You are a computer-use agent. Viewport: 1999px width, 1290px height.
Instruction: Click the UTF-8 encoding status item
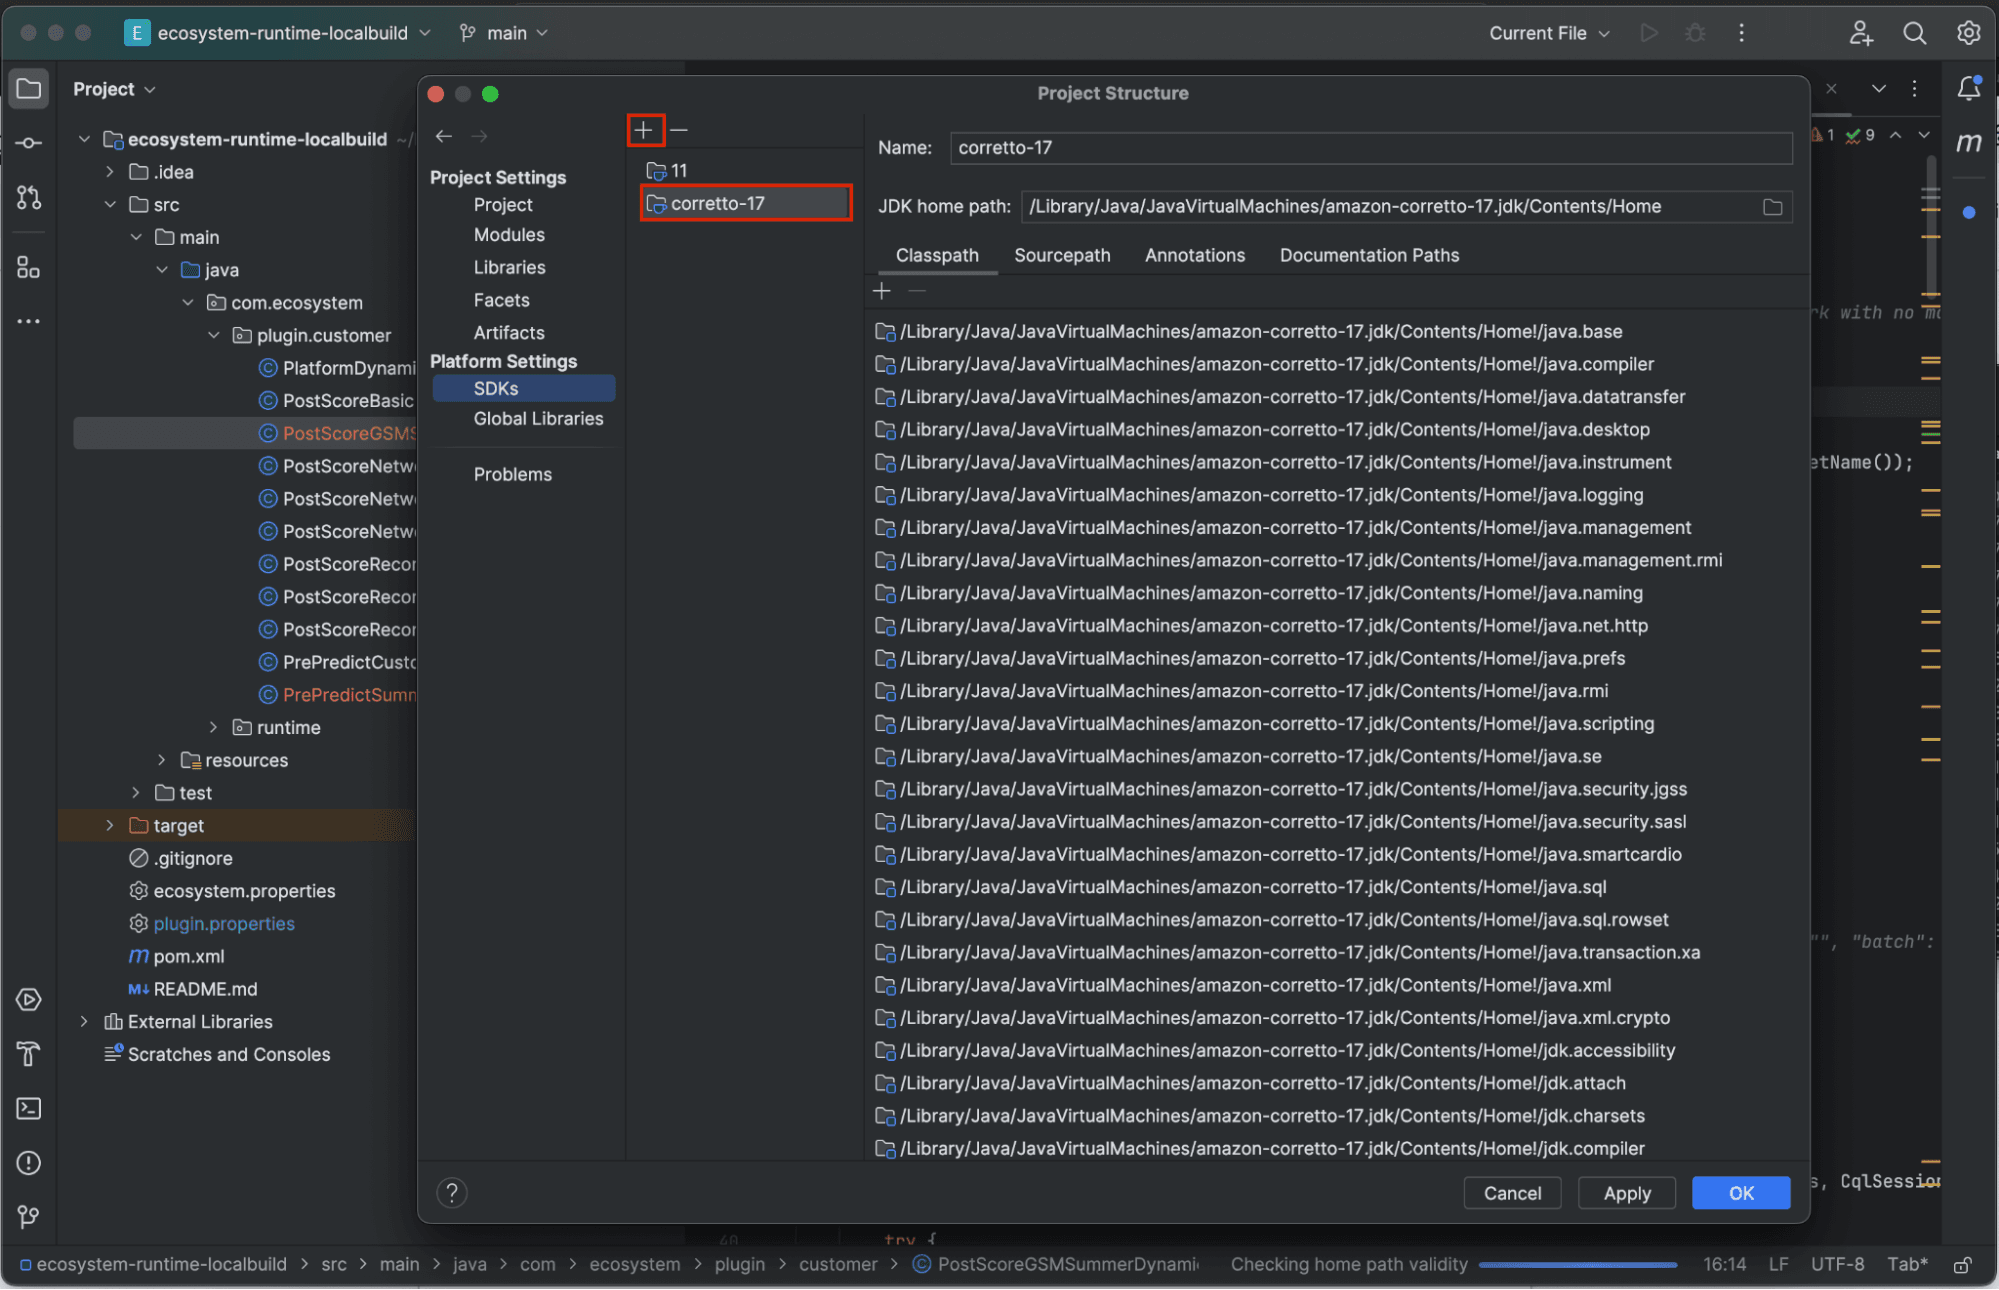(x=1837, y=1265)
